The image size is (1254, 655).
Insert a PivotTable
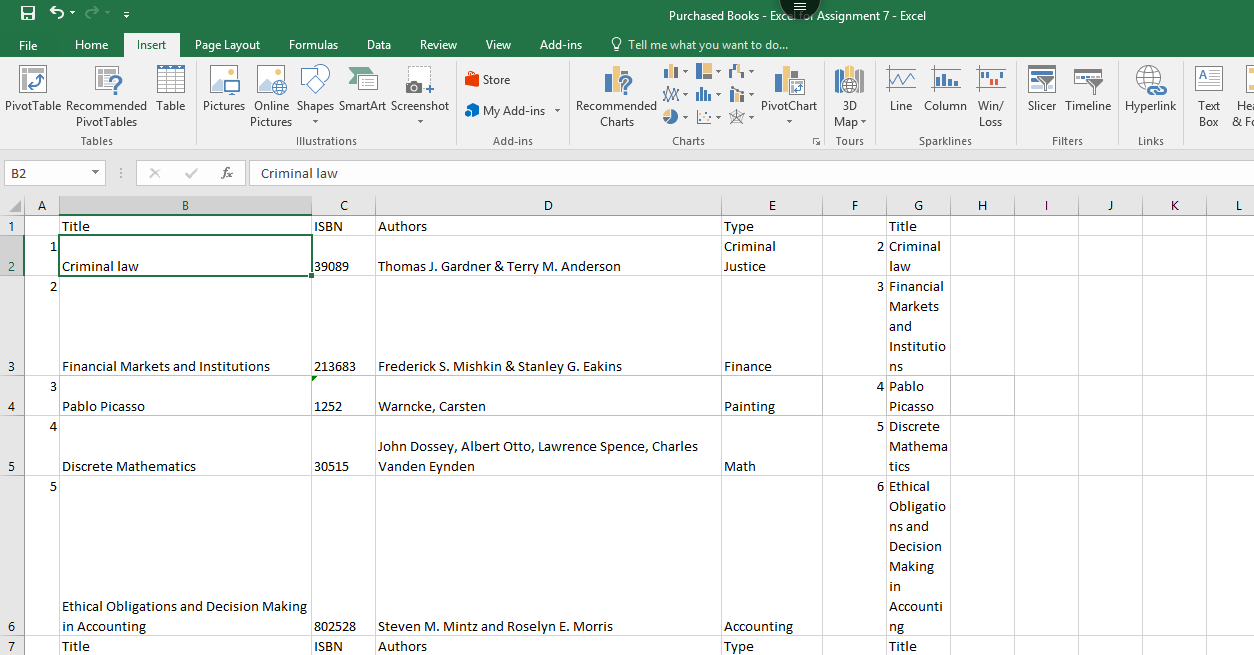point(31,95)
